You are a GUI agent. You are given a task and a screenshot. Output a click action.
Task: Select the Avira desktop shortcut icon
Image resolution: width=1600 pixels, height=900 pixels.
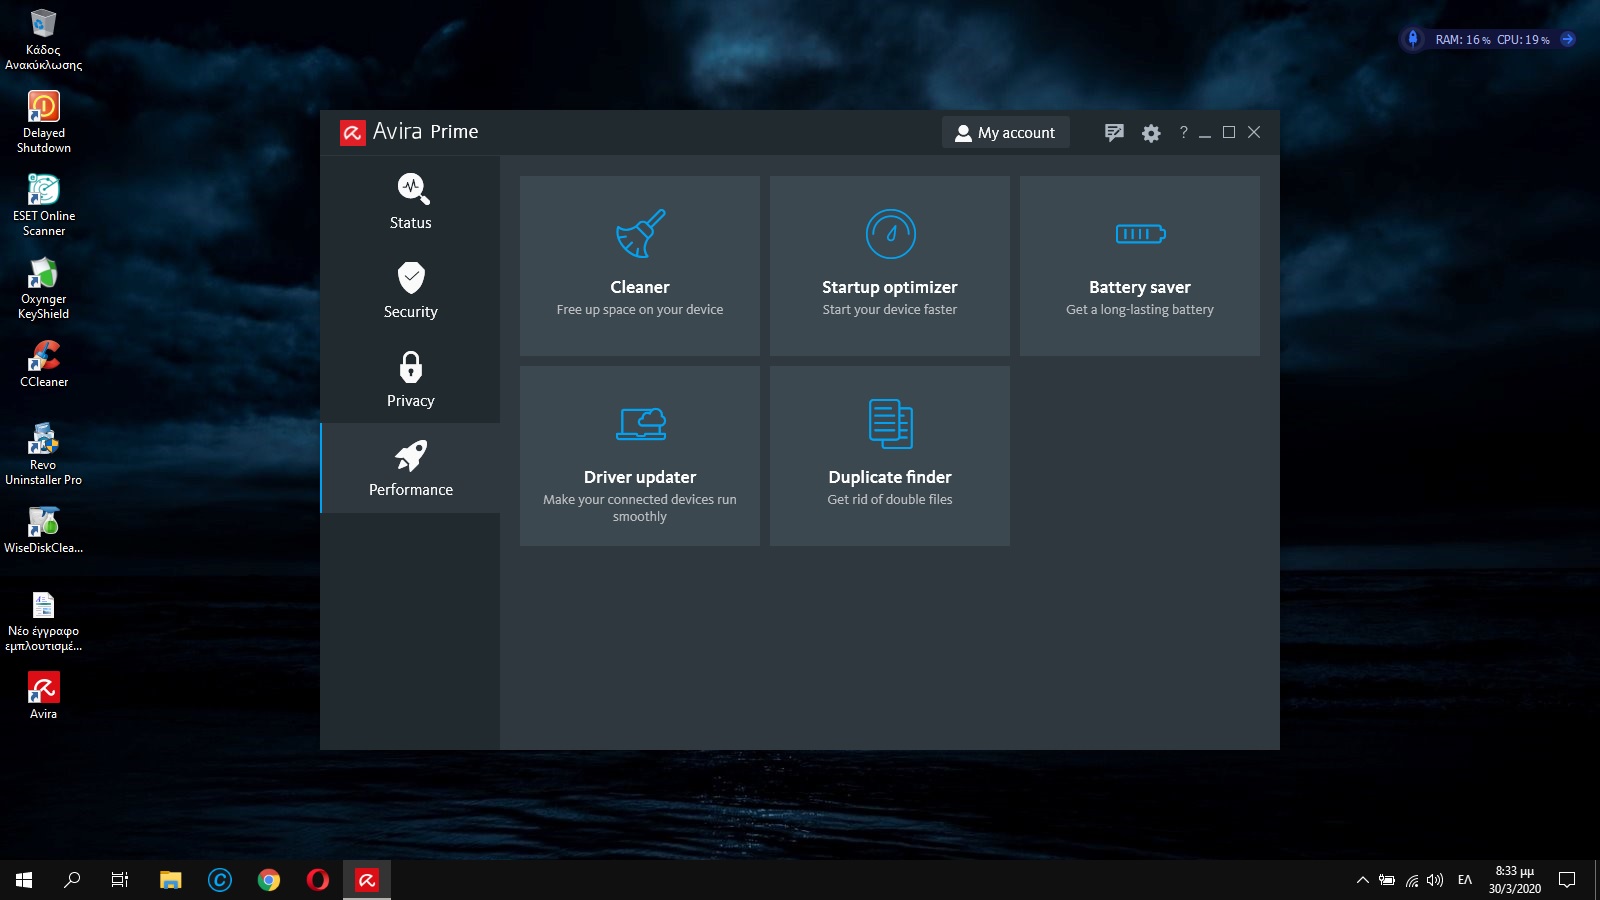coord(43,695)
